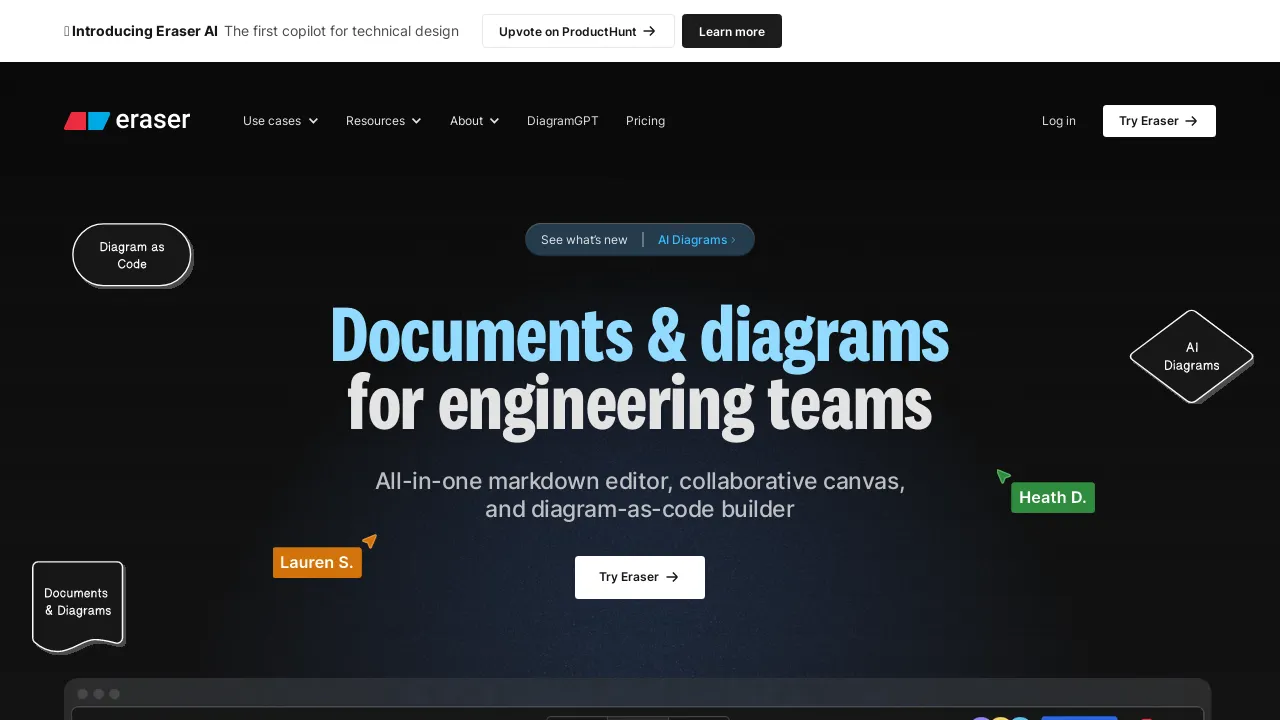Open the Log in link
Image resolution: width=1280 pixels, height=720 pixels.
coord(1058,121)
